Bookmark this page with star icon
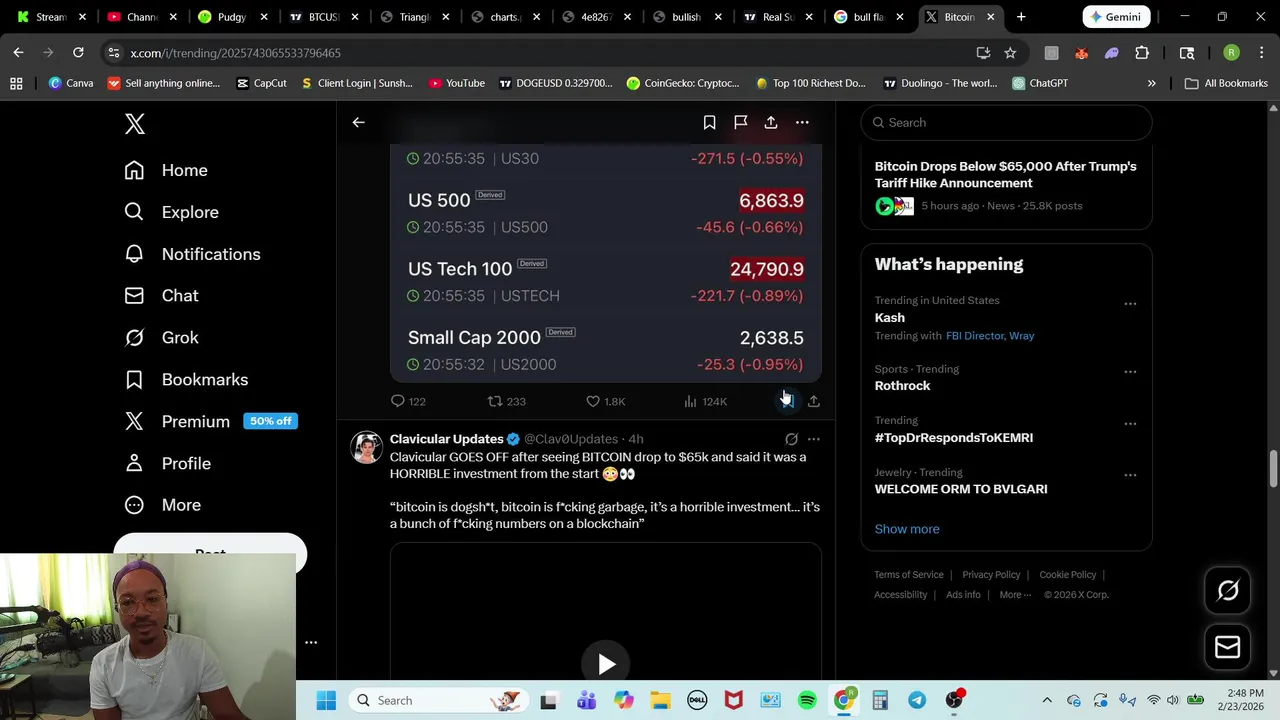 point(1010,53)
